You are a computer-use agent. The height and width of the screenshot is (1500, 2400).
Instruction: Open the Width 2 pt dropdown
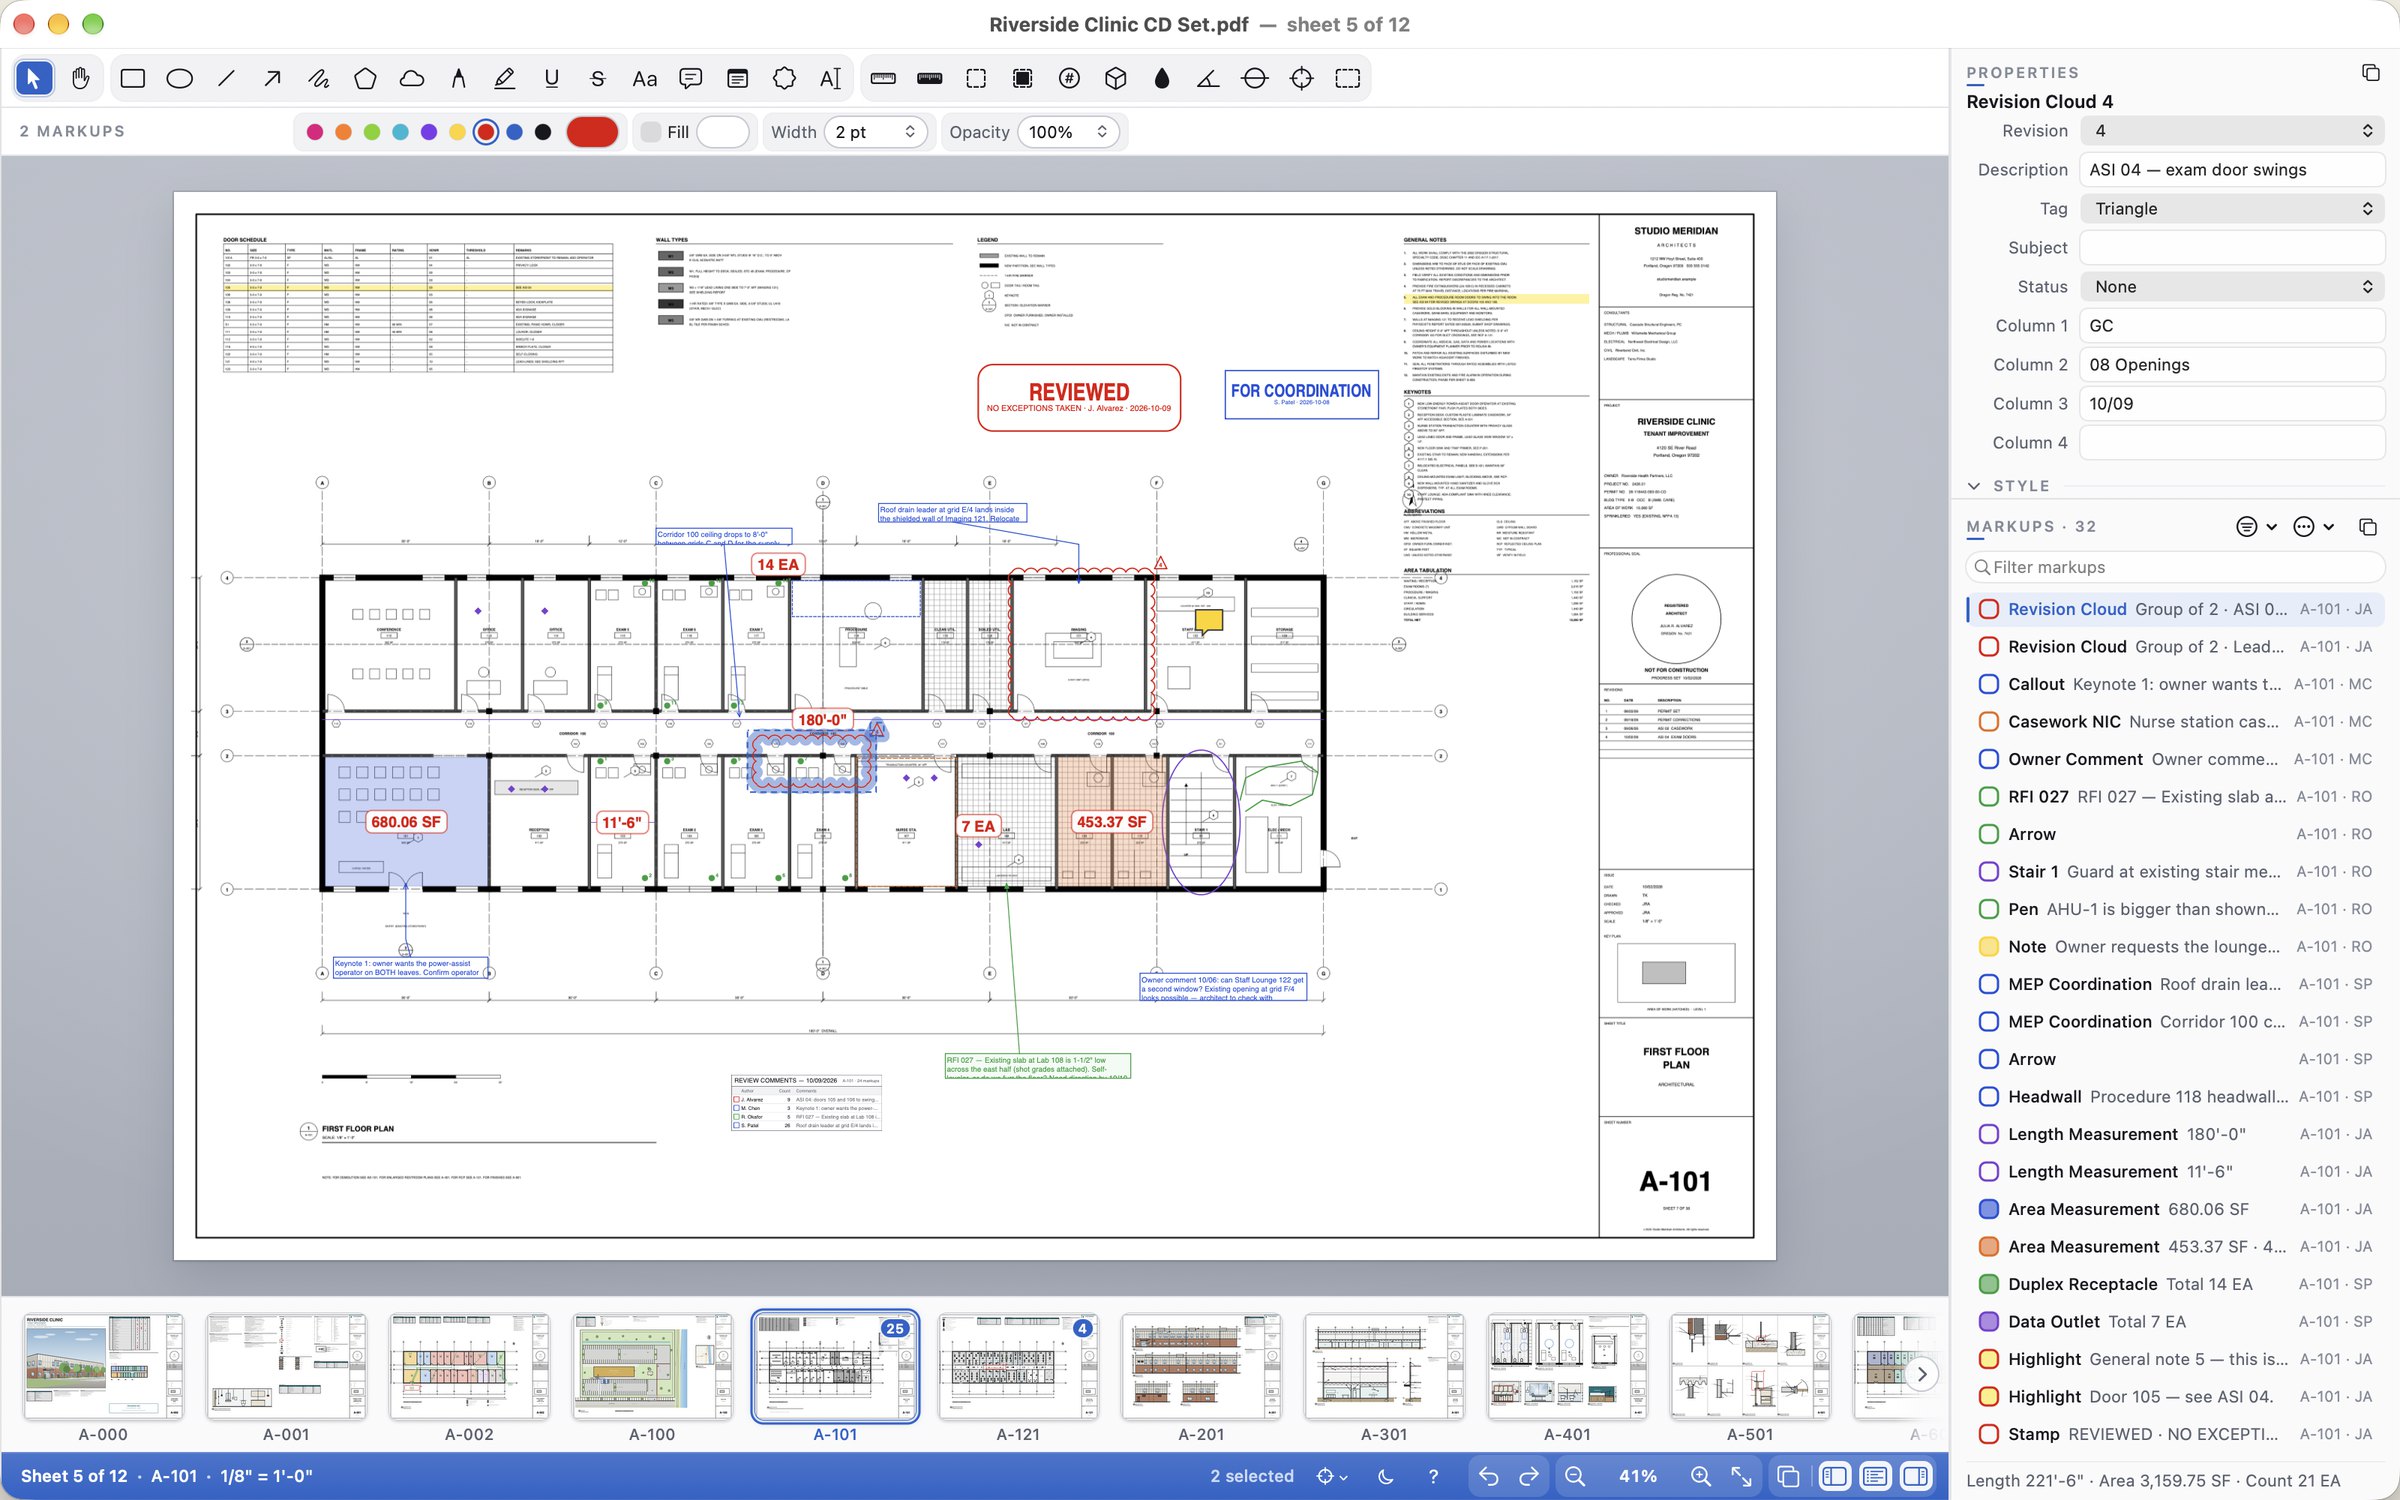876,132
